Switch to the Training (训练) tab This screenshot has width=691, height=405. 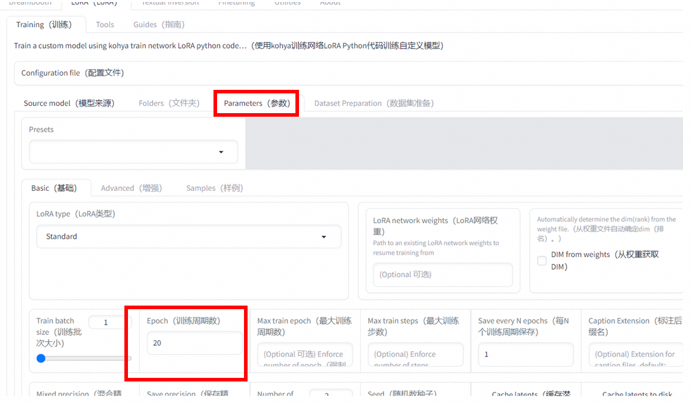tap(44, 25)
